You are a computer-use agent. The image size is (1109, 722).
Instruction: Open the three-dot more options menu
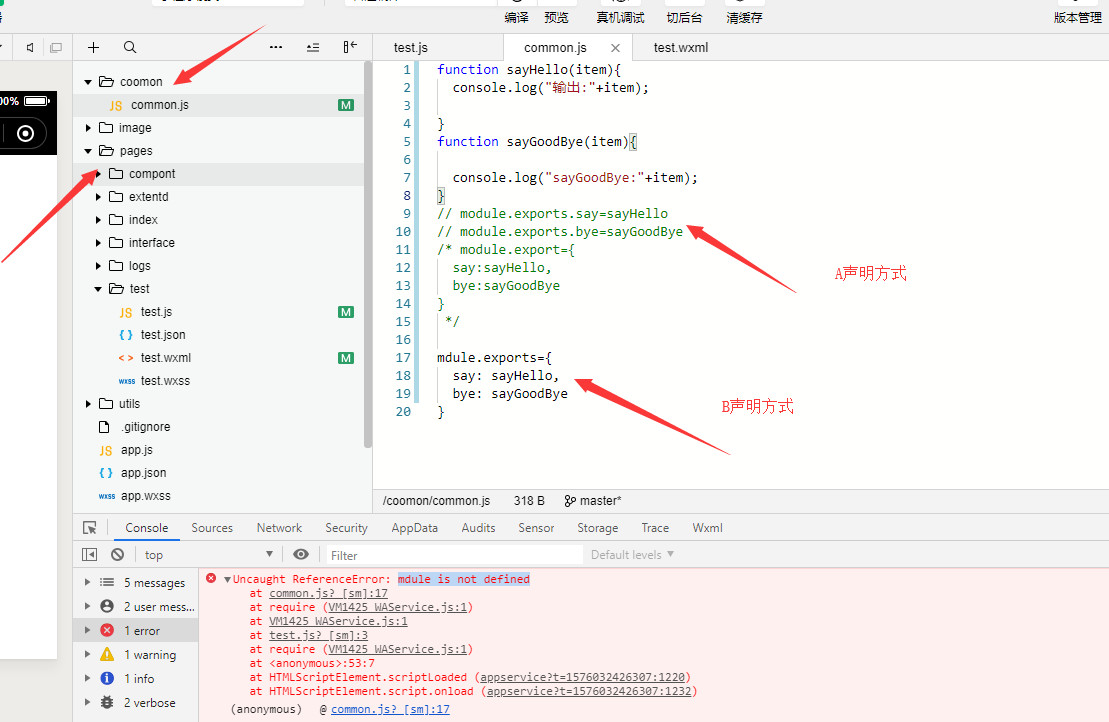click(x=276, y=47)
